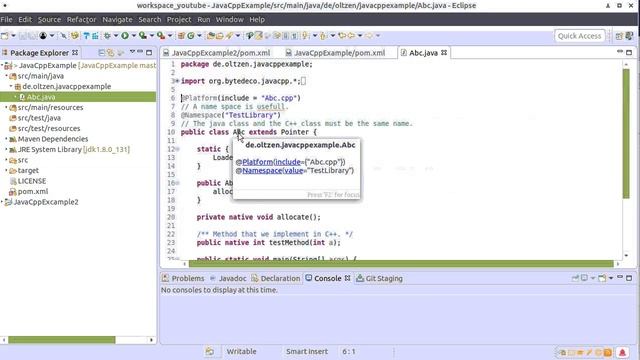Click the Open Perspective icon
This screenshot has width=640, height=360.
(619, 36)
